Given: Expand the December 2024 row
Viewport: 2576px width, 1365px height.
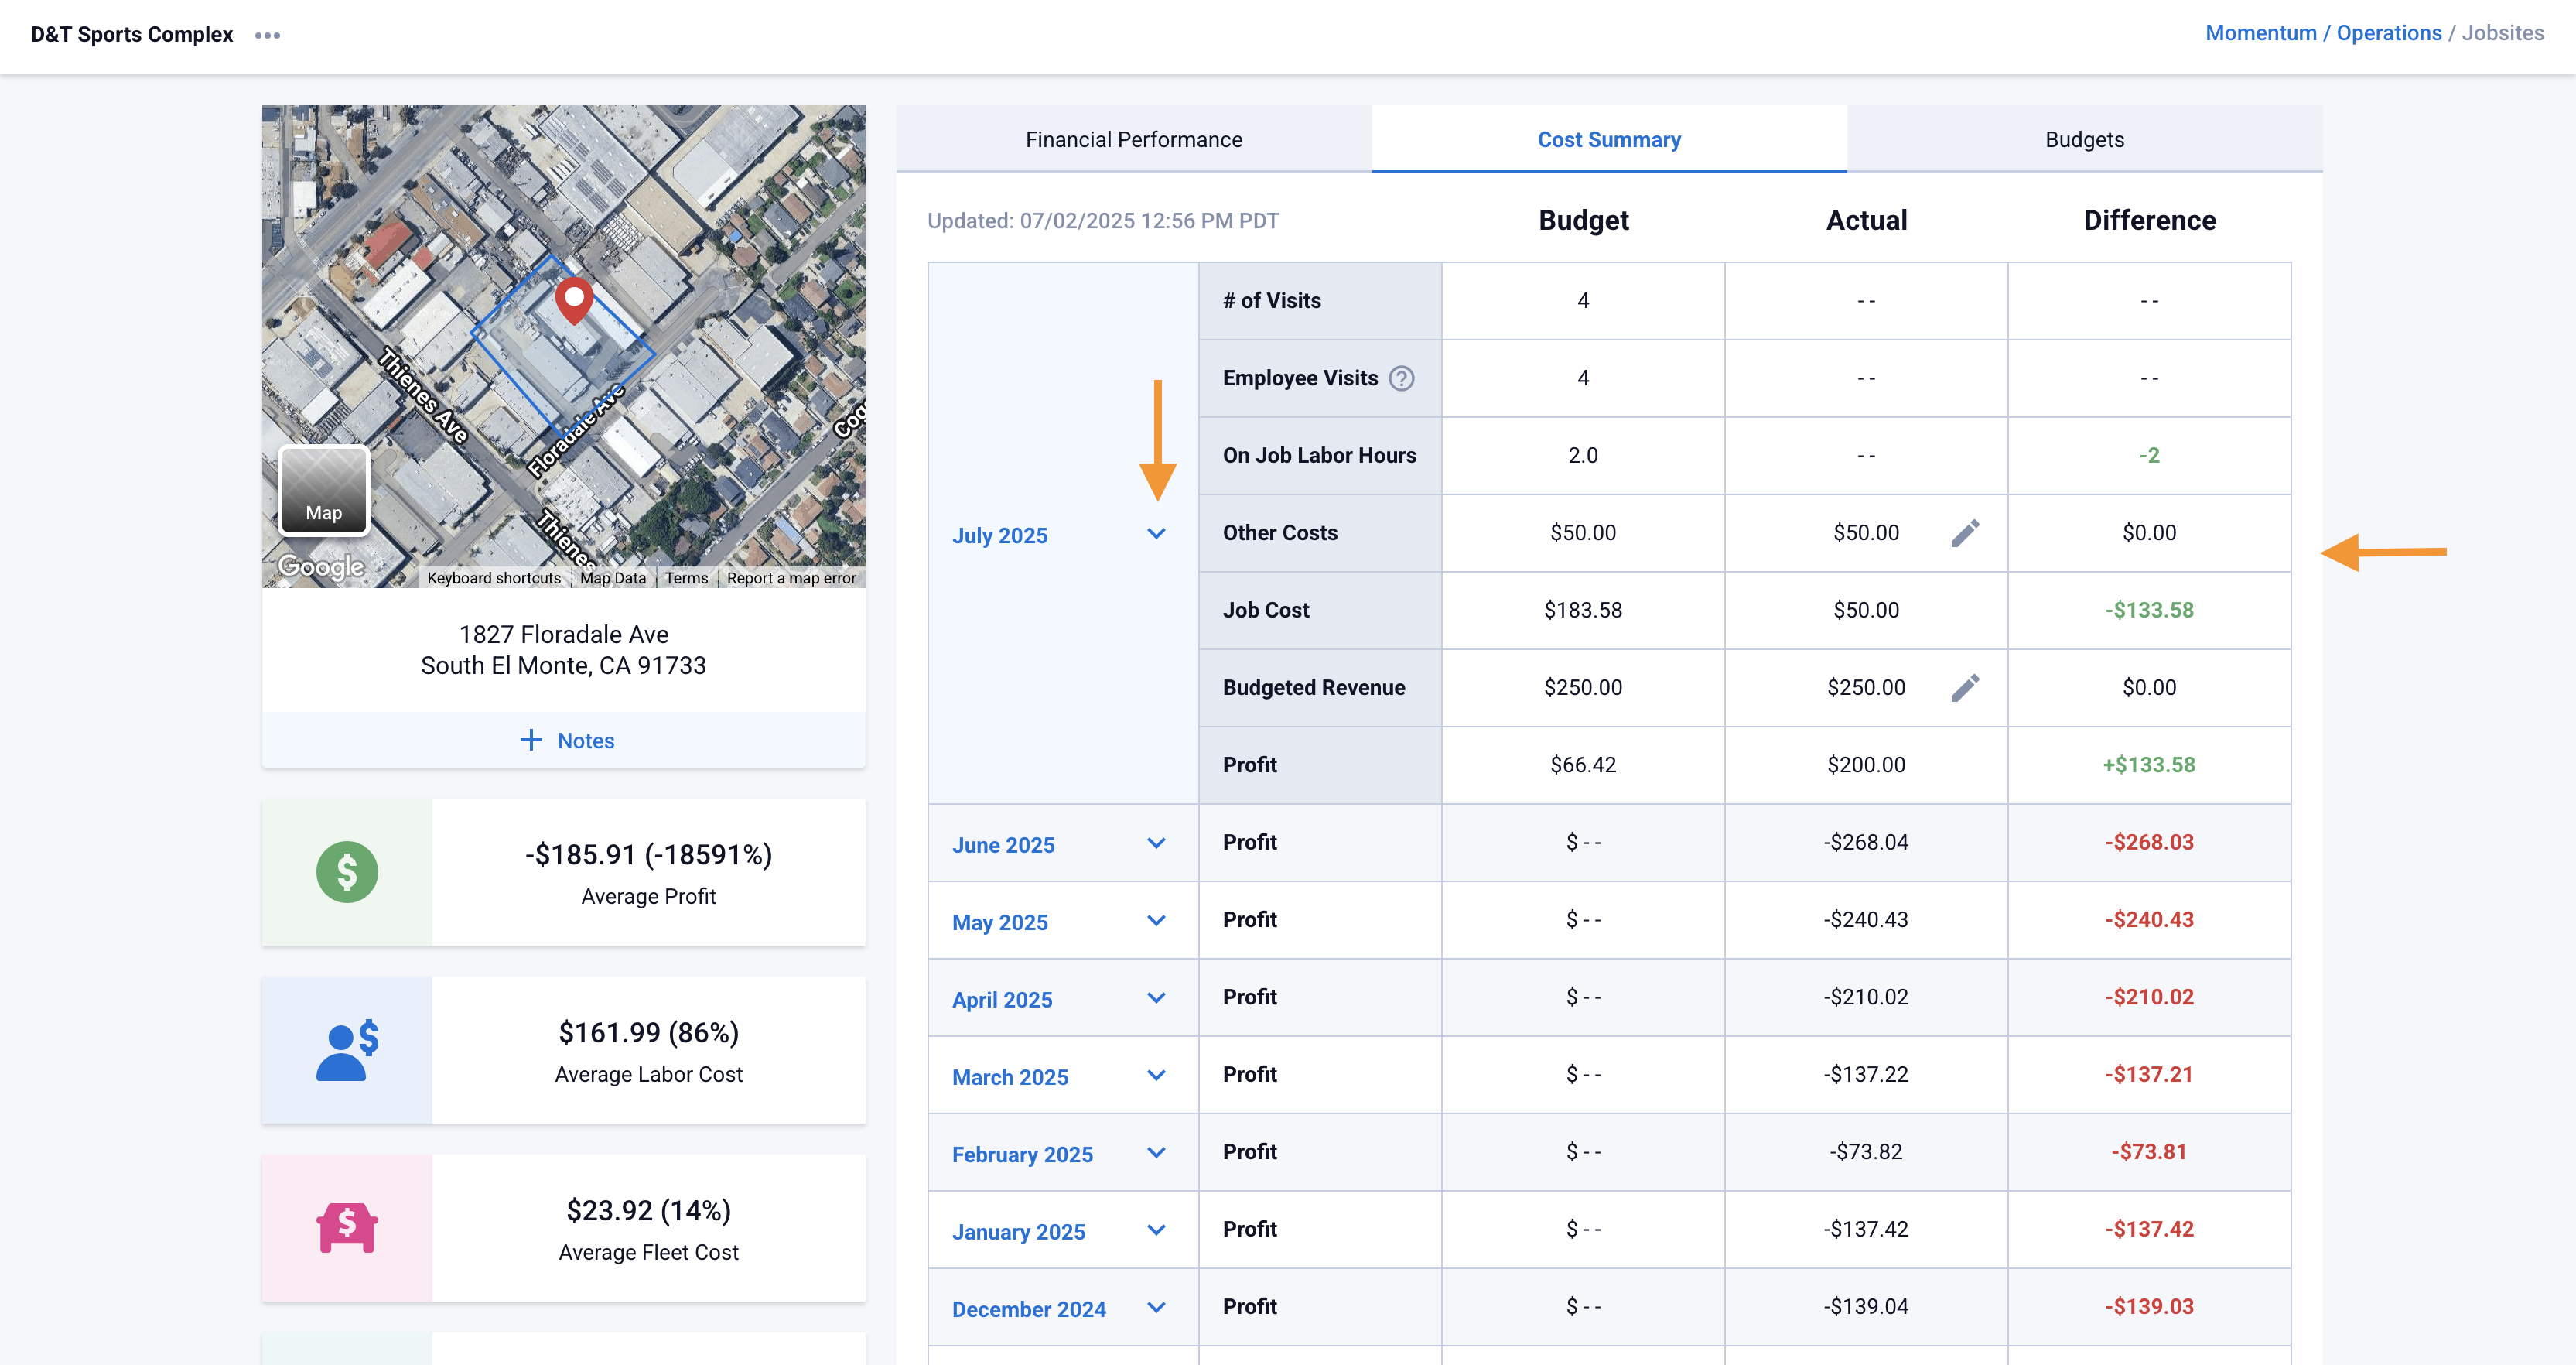Looking at the screenshot, I should tap(1156, 1308).
